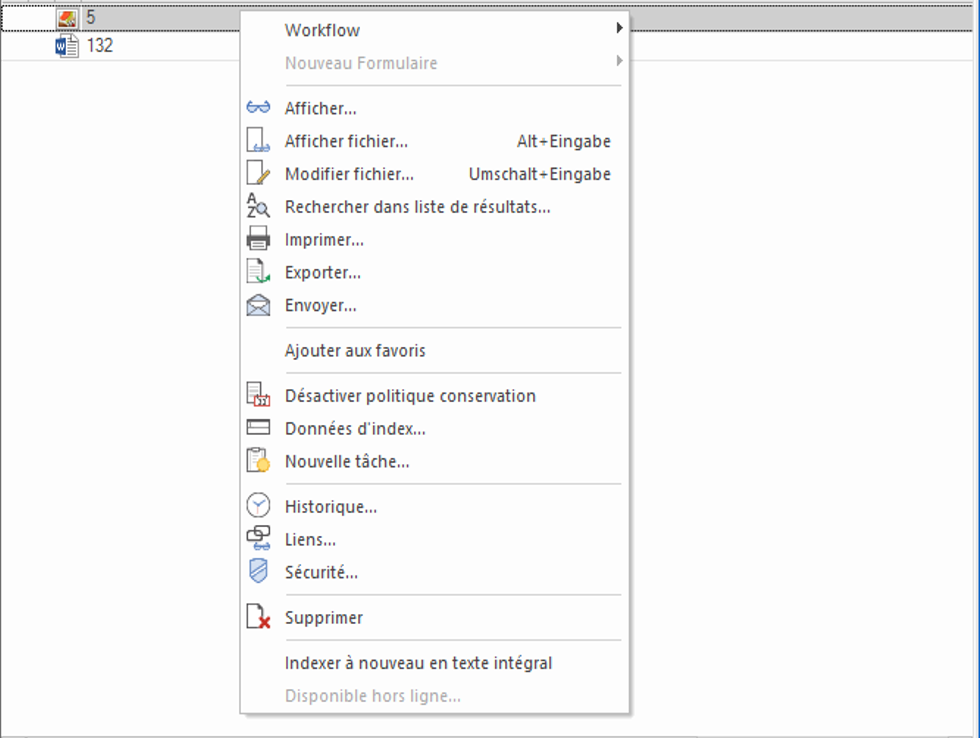Click the Afficher fichier document icon
980x738 pixels.
258,141
